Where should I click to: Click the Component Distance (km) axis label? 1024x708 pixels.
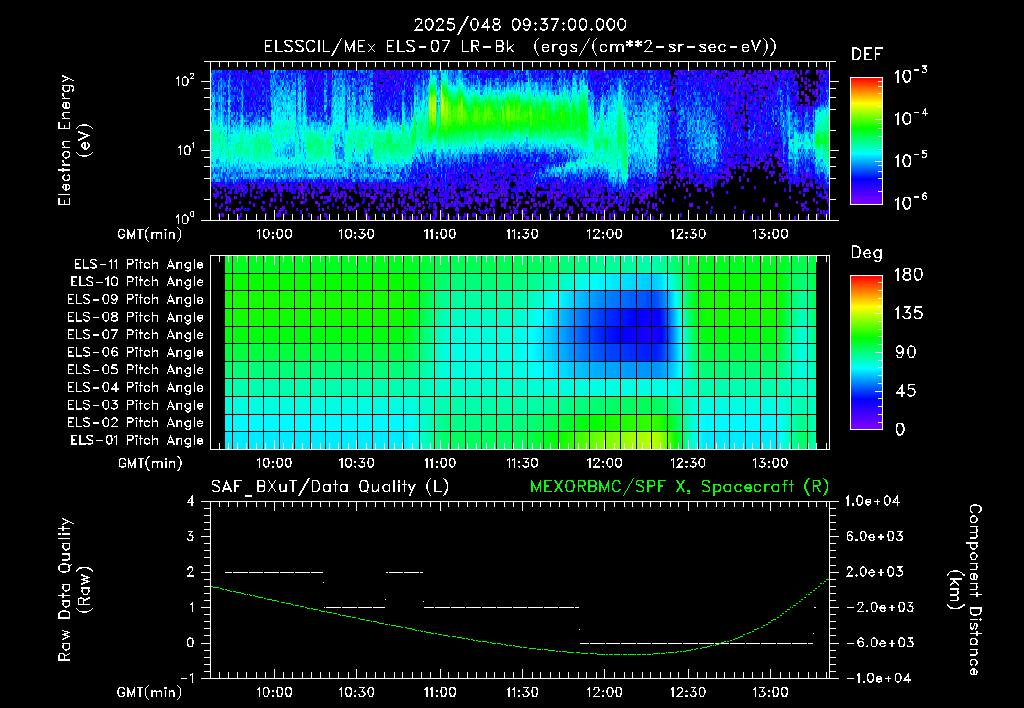pyautogui.click(x=965, y=589)
